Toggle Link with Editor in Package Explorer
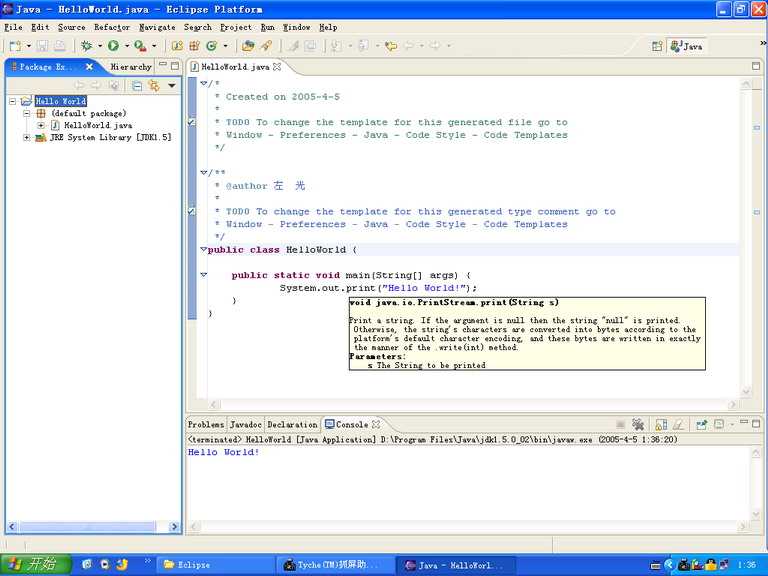768x576 pixels. click(x=154, y=86)
